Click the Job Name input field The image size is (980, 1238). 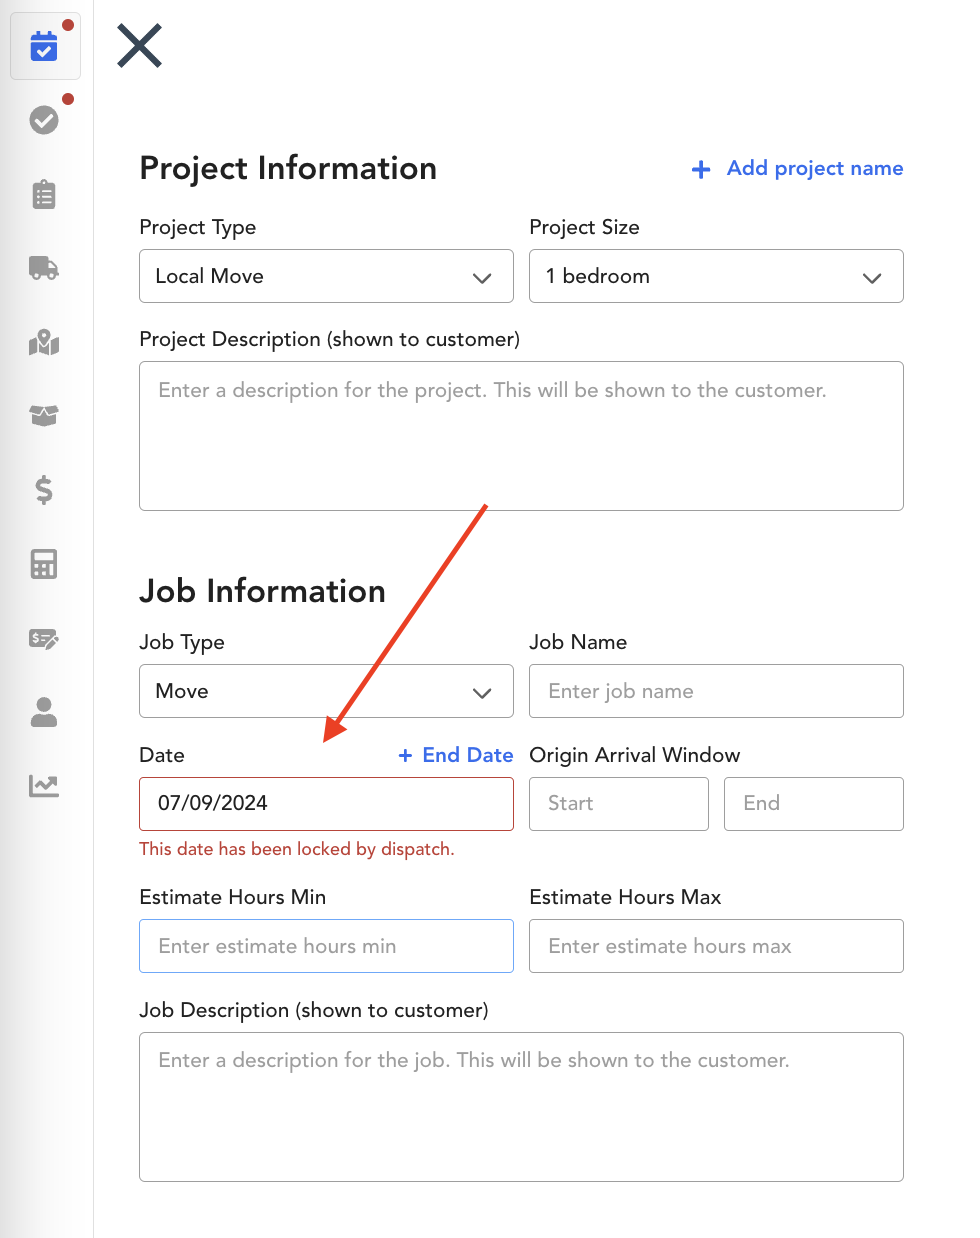(x=716, y=691)
